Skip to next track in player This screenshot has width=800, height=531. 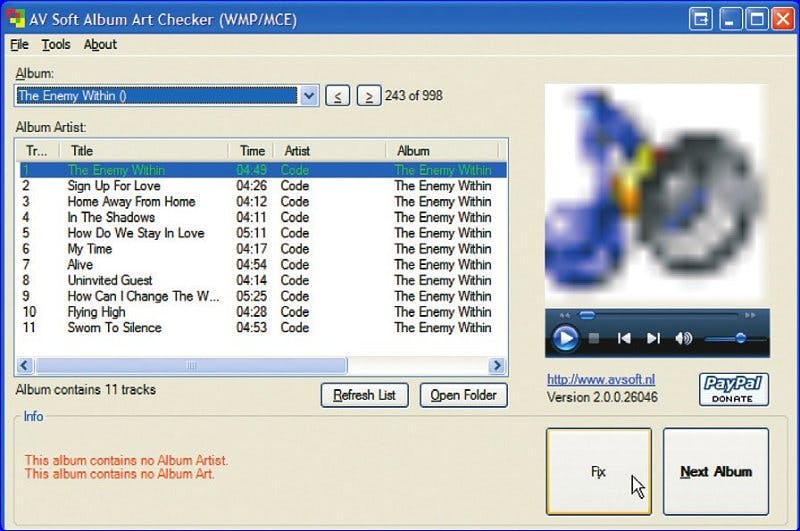(x=653, y=338)
